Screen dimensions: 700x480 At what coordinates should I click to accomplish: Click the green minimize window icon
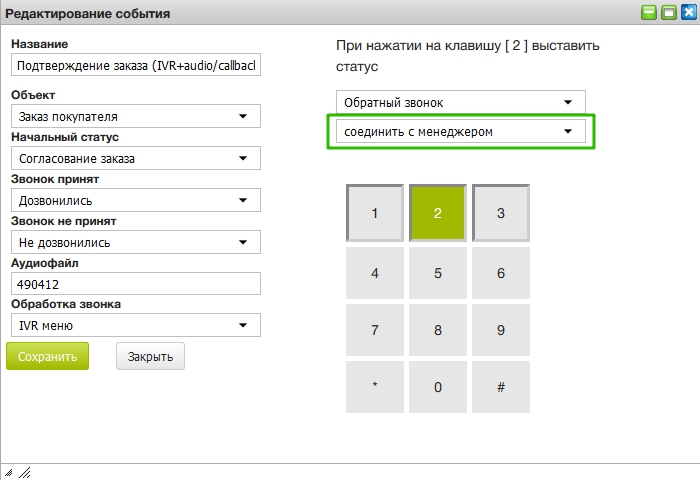[650, 13]
